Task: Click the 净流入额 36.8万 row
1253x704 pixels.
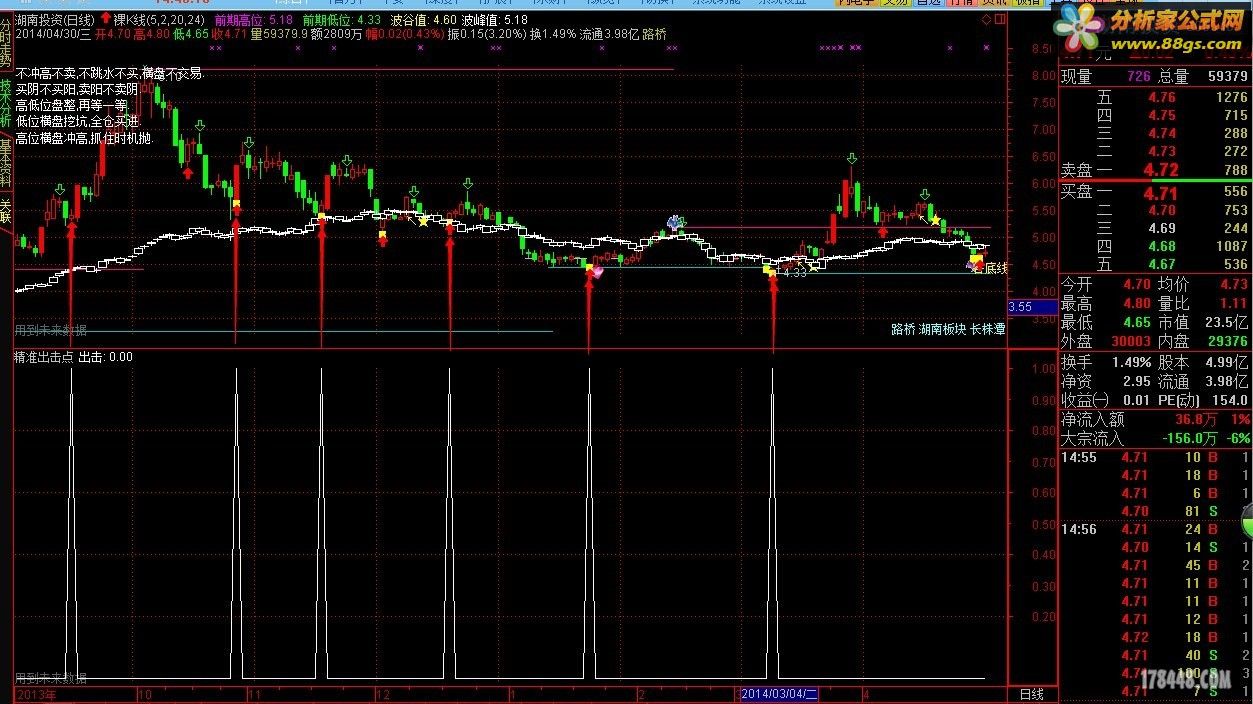Action: pos(1155,420)
